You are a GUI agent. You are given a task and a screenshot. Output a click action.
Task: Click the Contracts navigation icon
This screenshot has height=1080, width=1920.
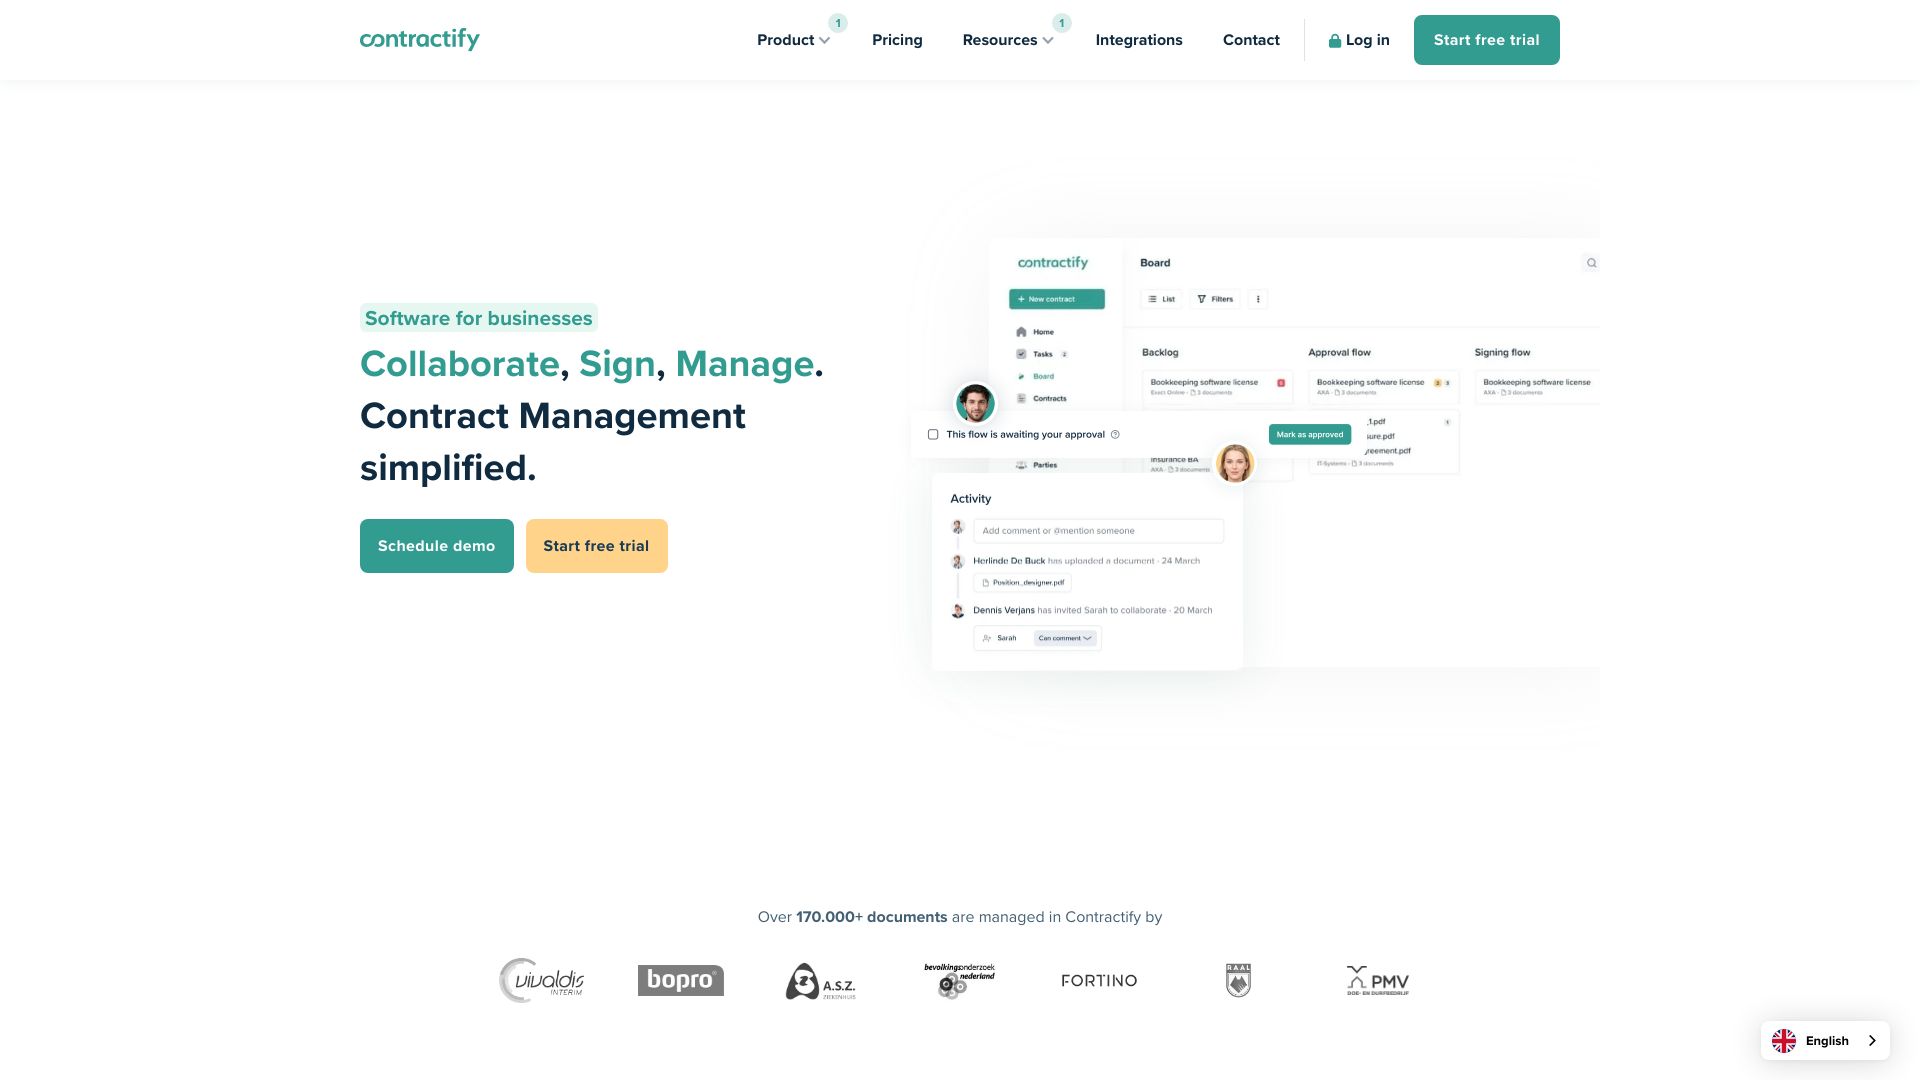[1021, 398]
